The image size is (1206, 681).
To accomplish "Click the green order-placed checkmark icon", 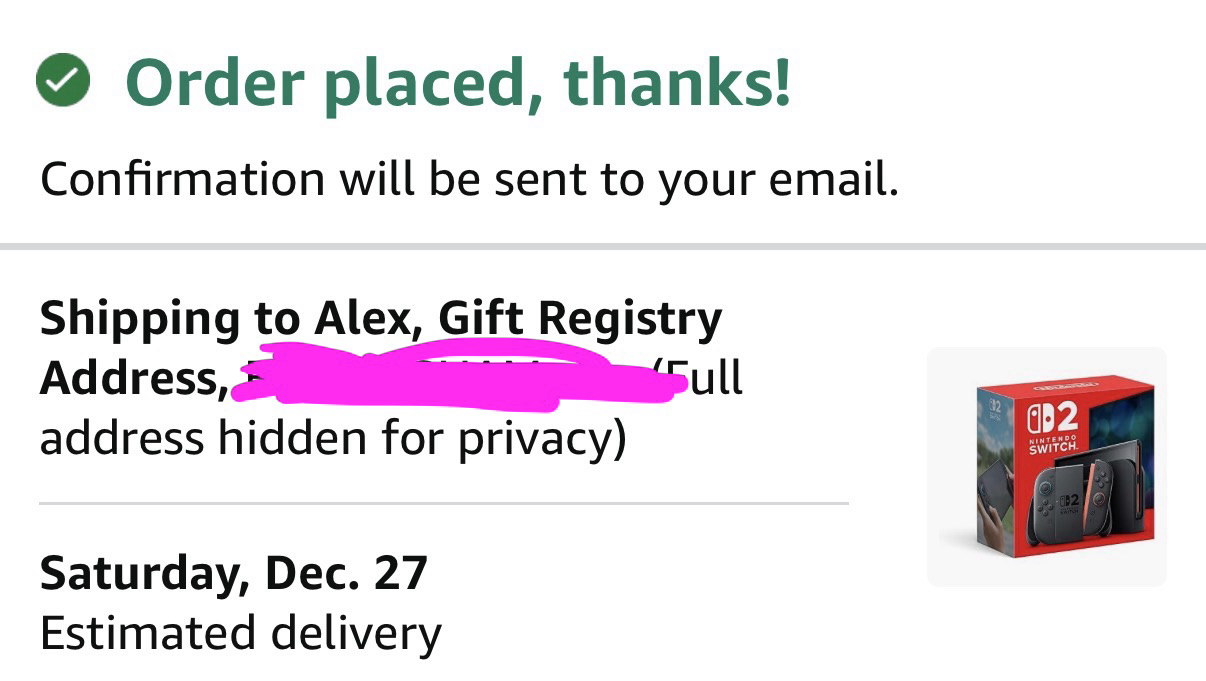I will [x=64, y=81].
